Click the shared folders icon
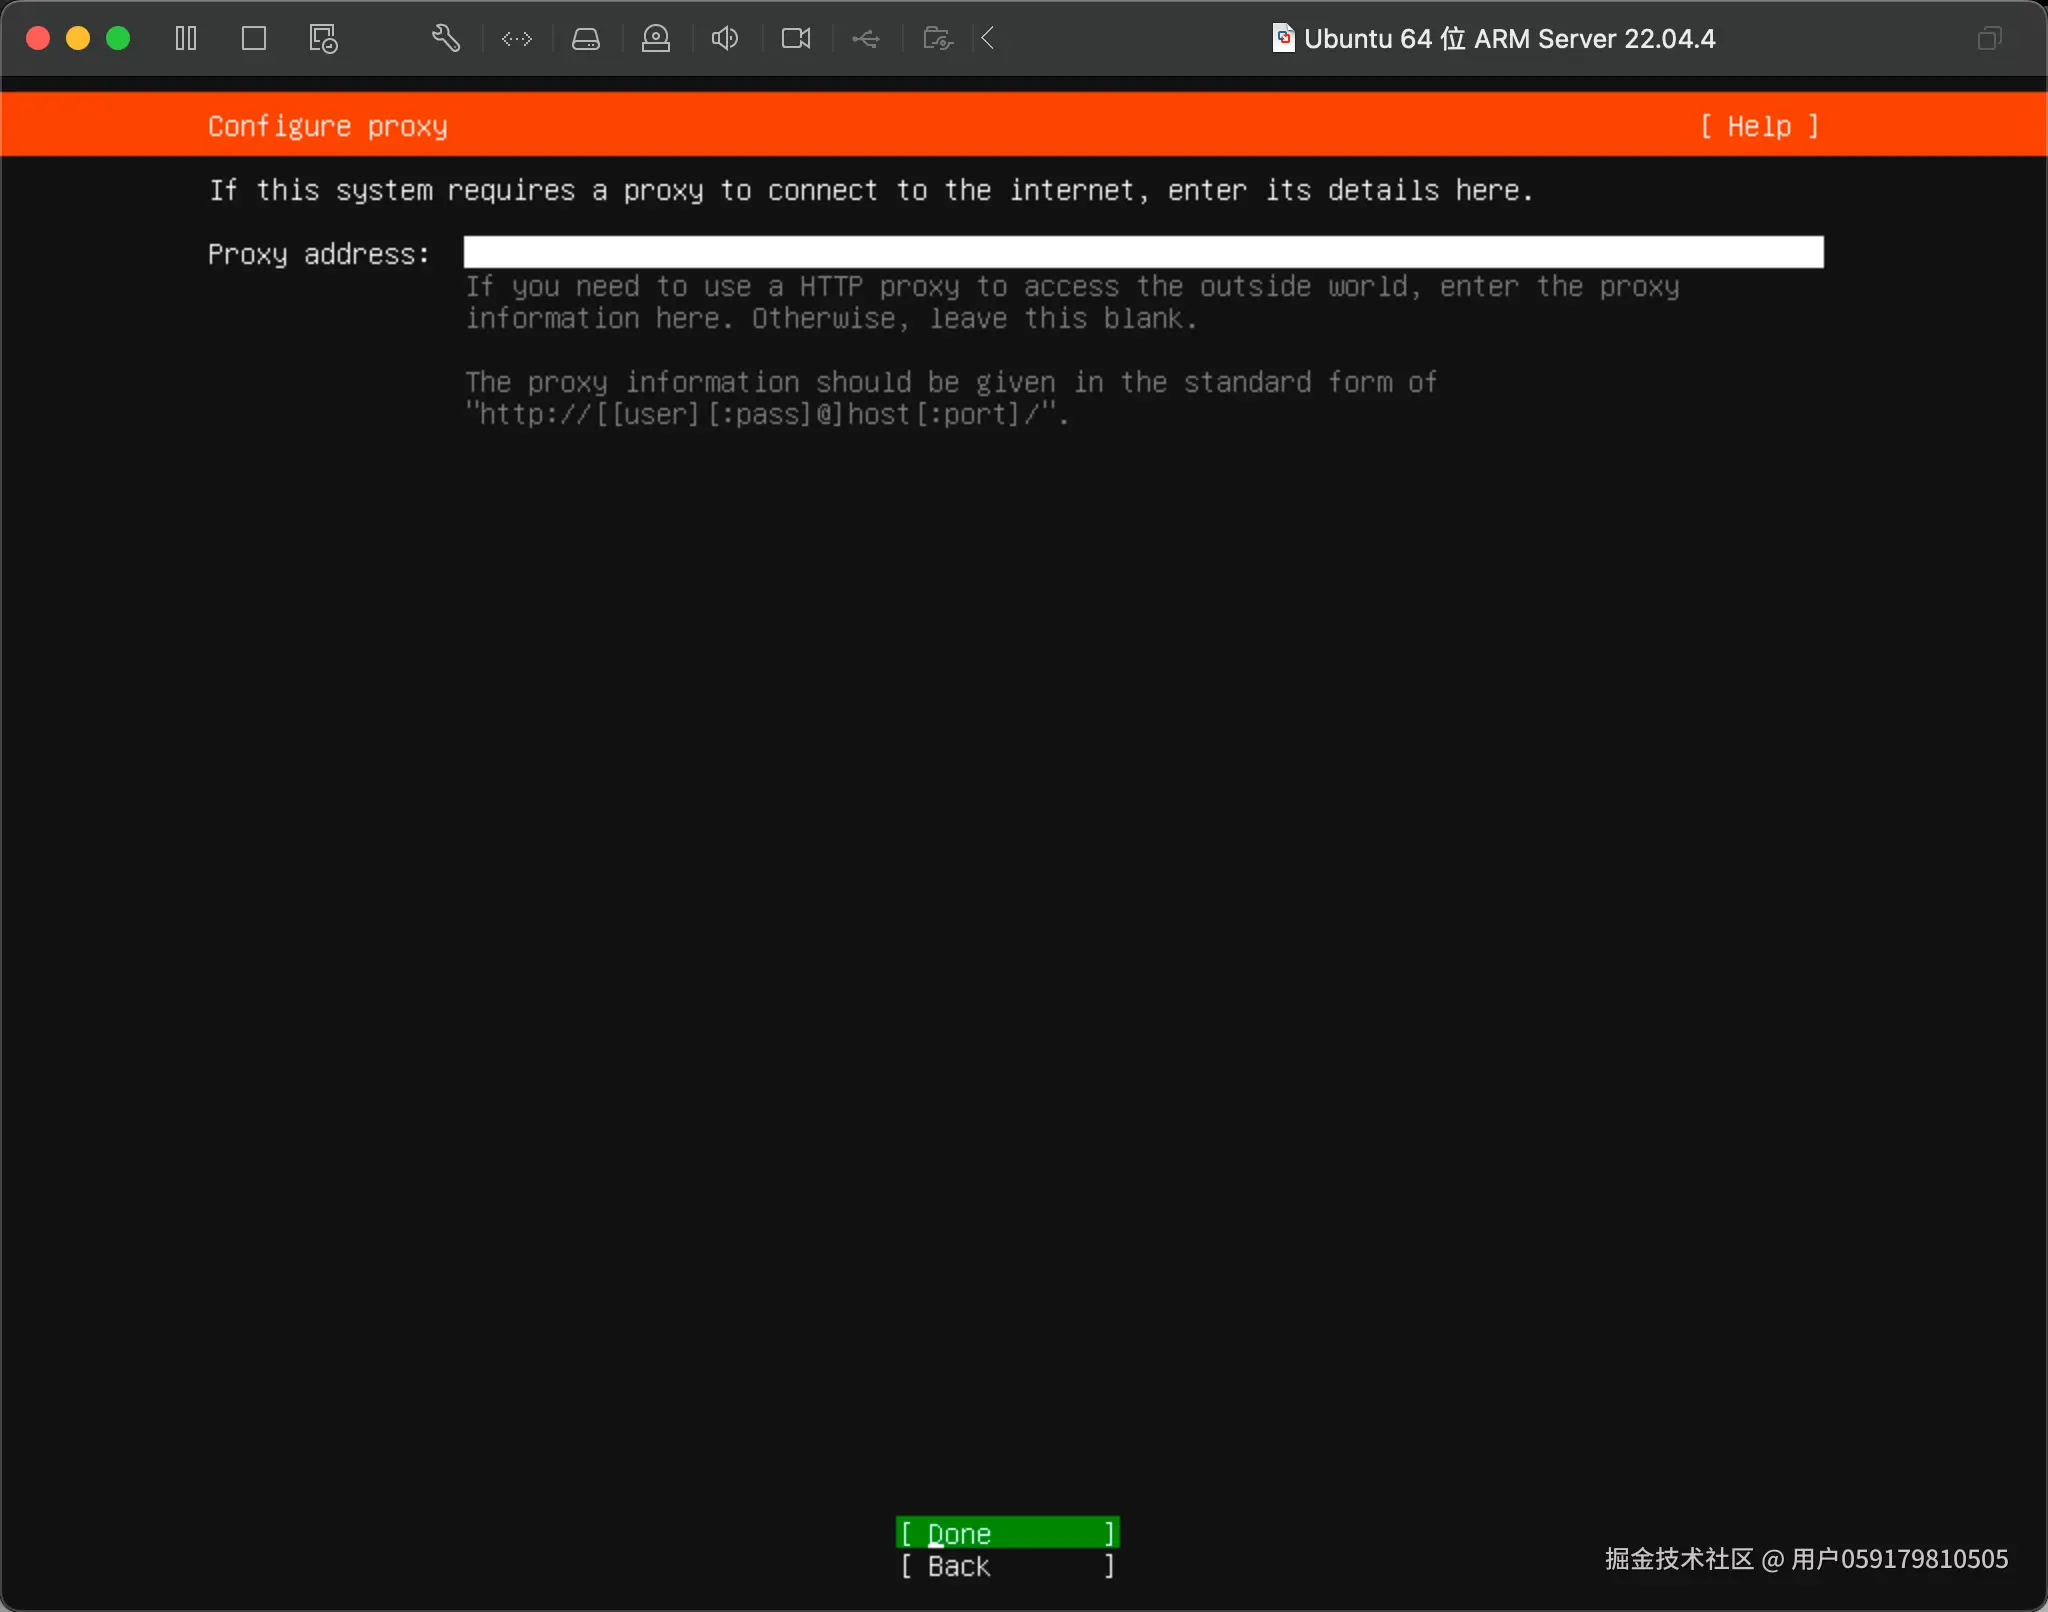 point(937,39)
